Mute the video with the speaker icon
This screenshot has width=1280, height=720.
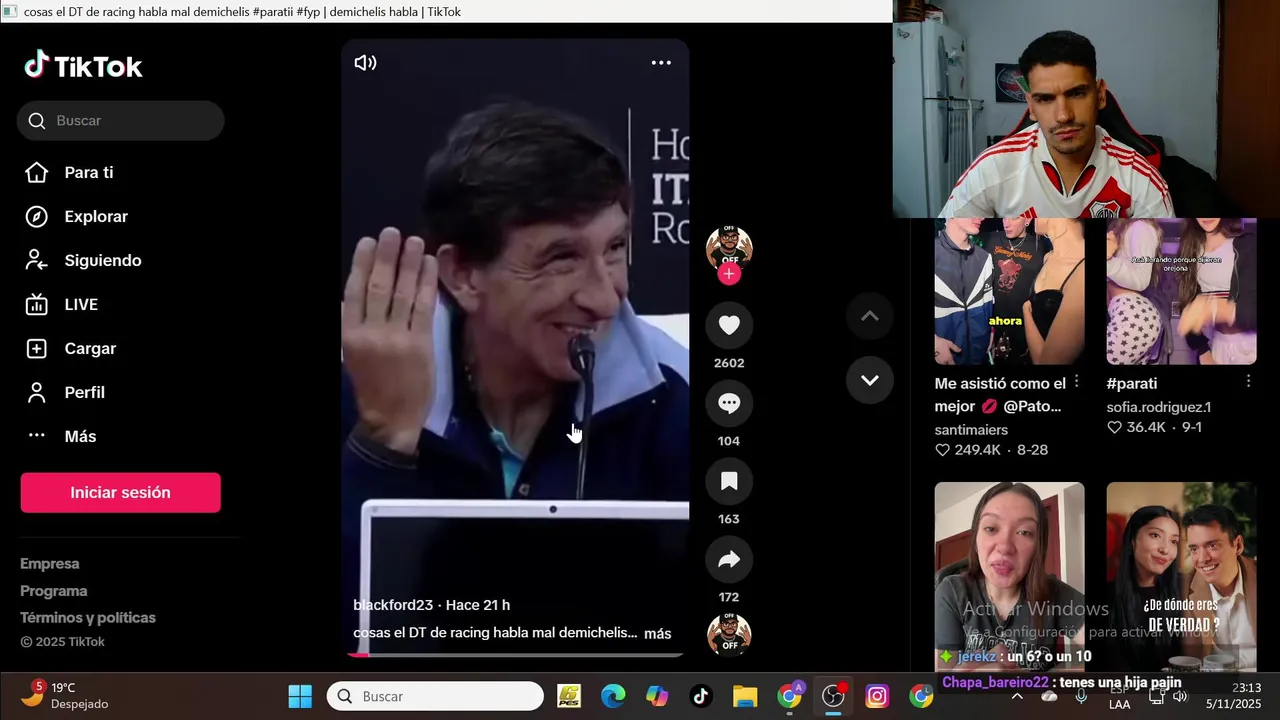tap(365, 63)
